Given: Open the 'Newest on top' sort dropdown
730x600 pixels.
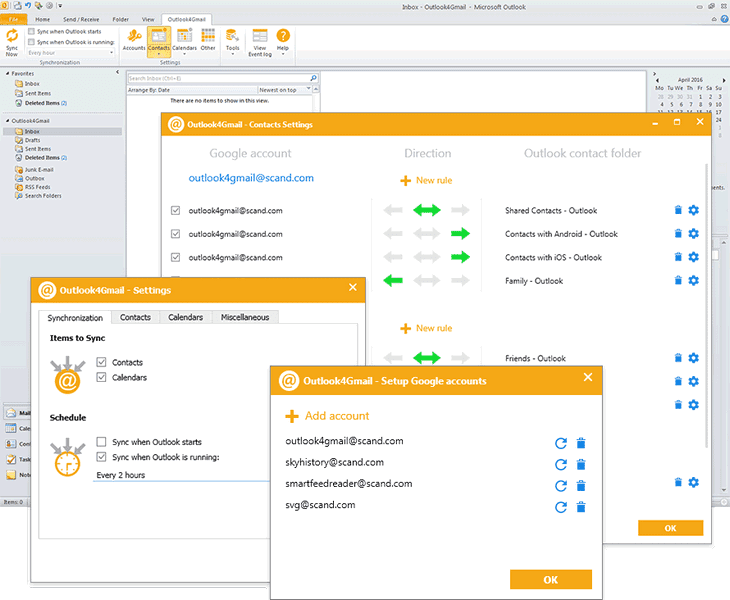Looking at the screenshot, I should [284, 90].
